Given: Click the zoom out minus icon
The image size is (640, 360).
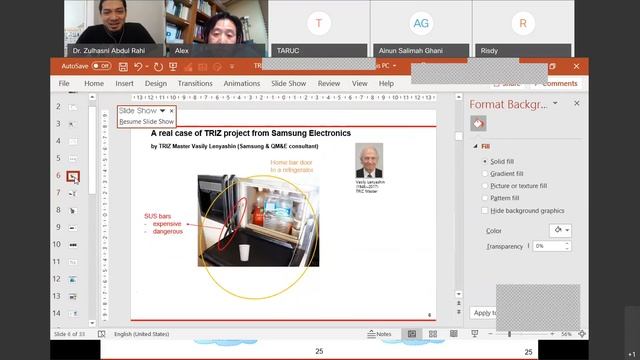Looking at the screenshot, I should pos(490,334).
